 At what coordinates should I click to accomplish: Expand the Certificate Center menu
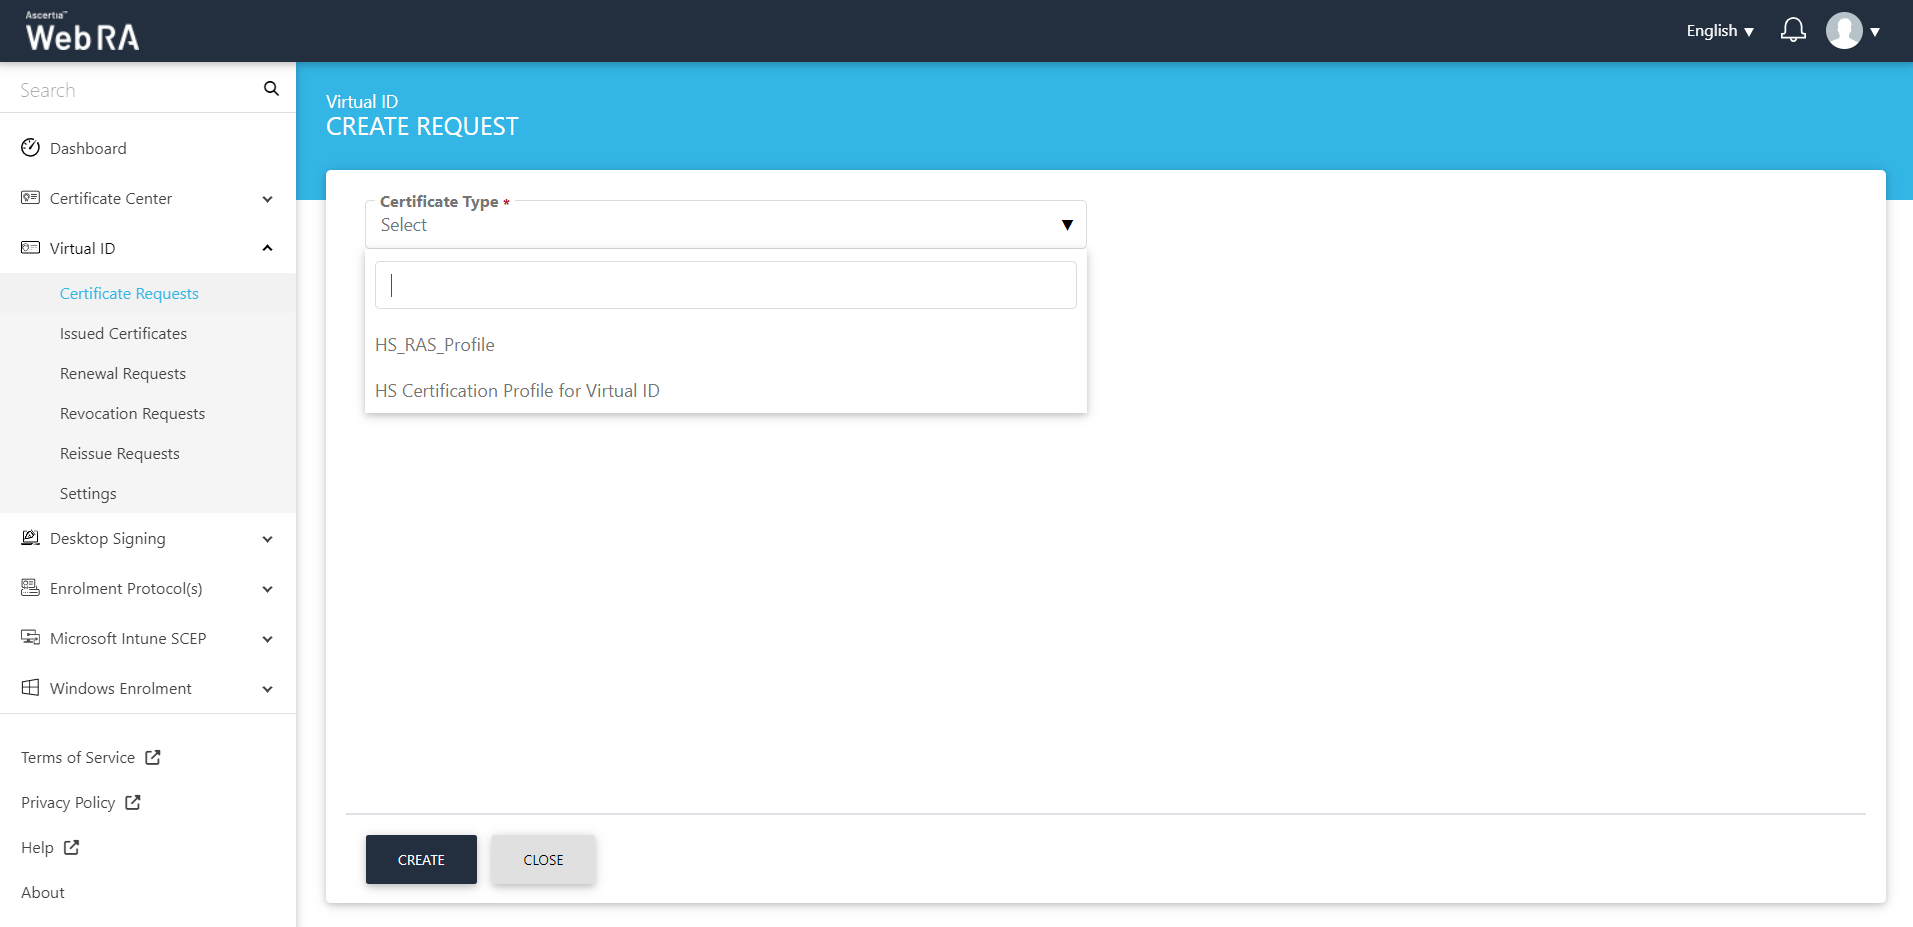click(x=267, y=199)
